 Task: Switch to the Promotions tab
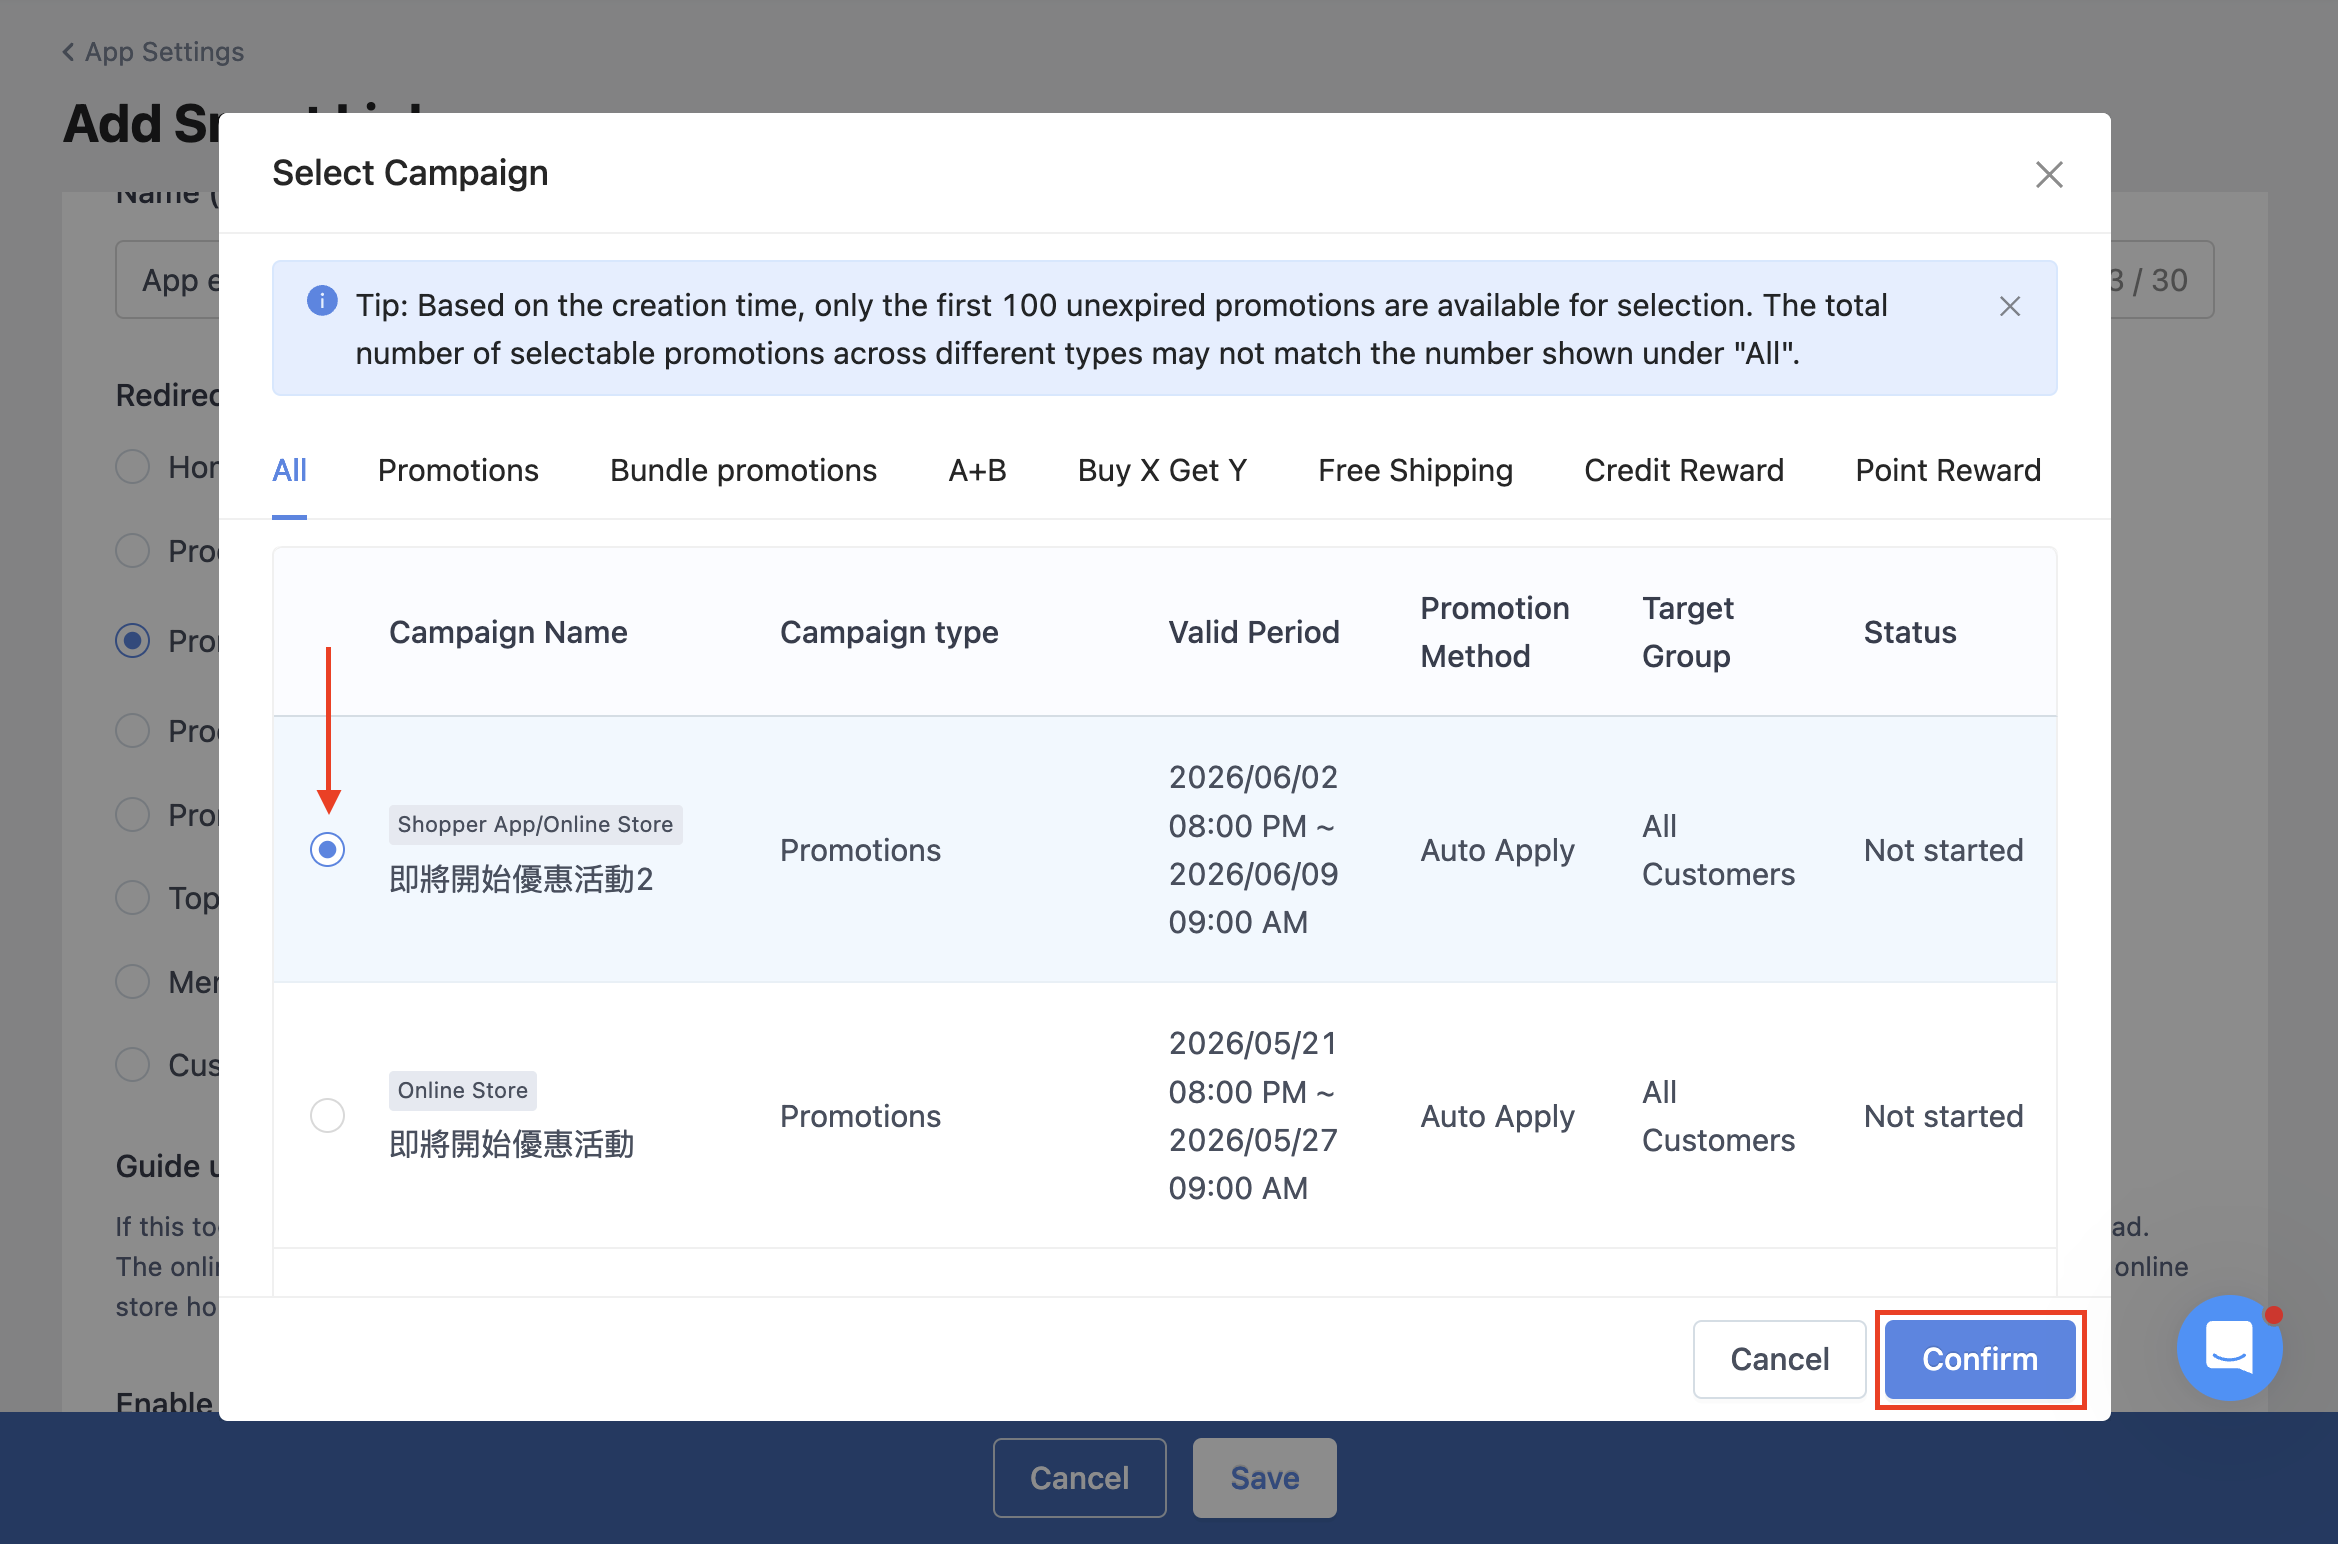pos(458,470)
